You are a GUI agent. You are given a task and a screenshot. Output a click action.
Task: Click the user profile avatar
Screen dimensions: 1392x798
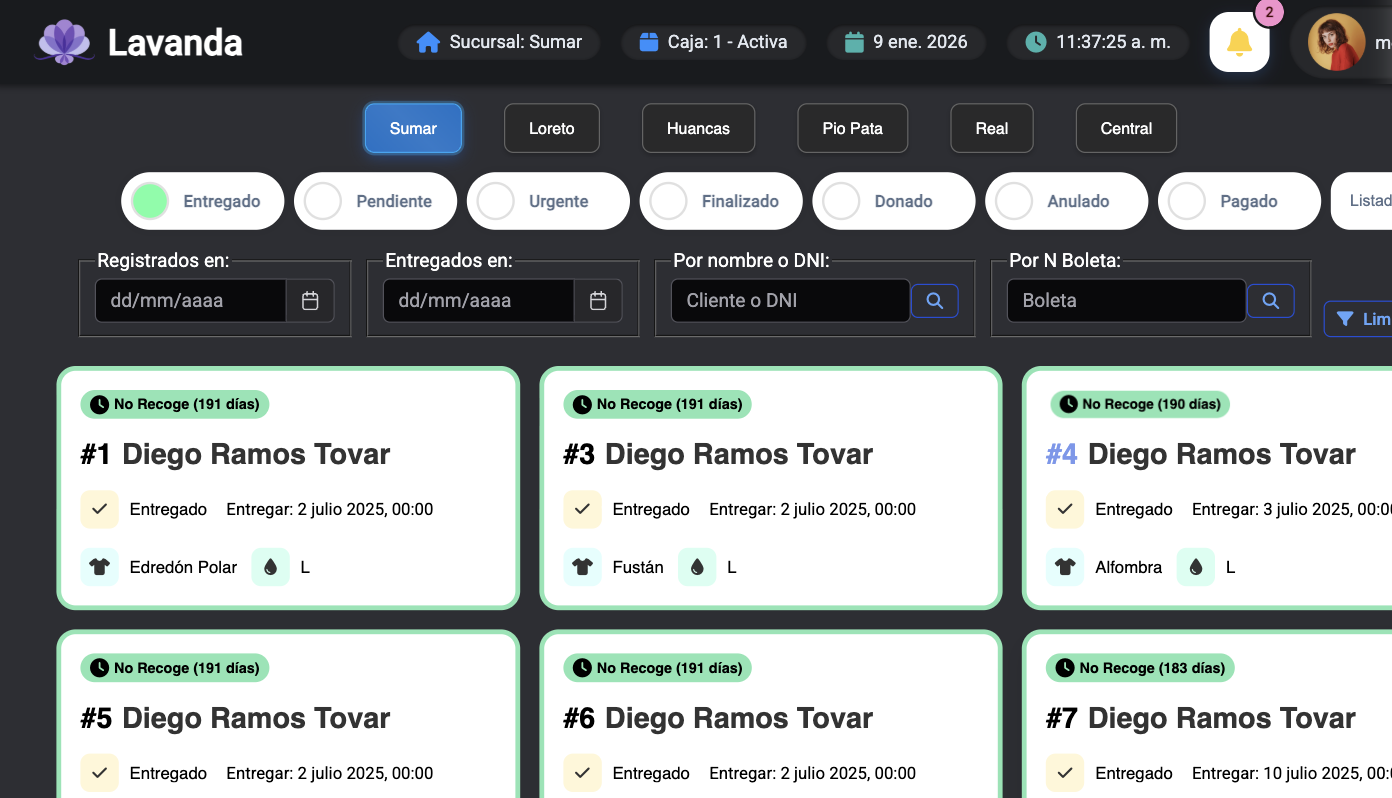pos(1336,42)
